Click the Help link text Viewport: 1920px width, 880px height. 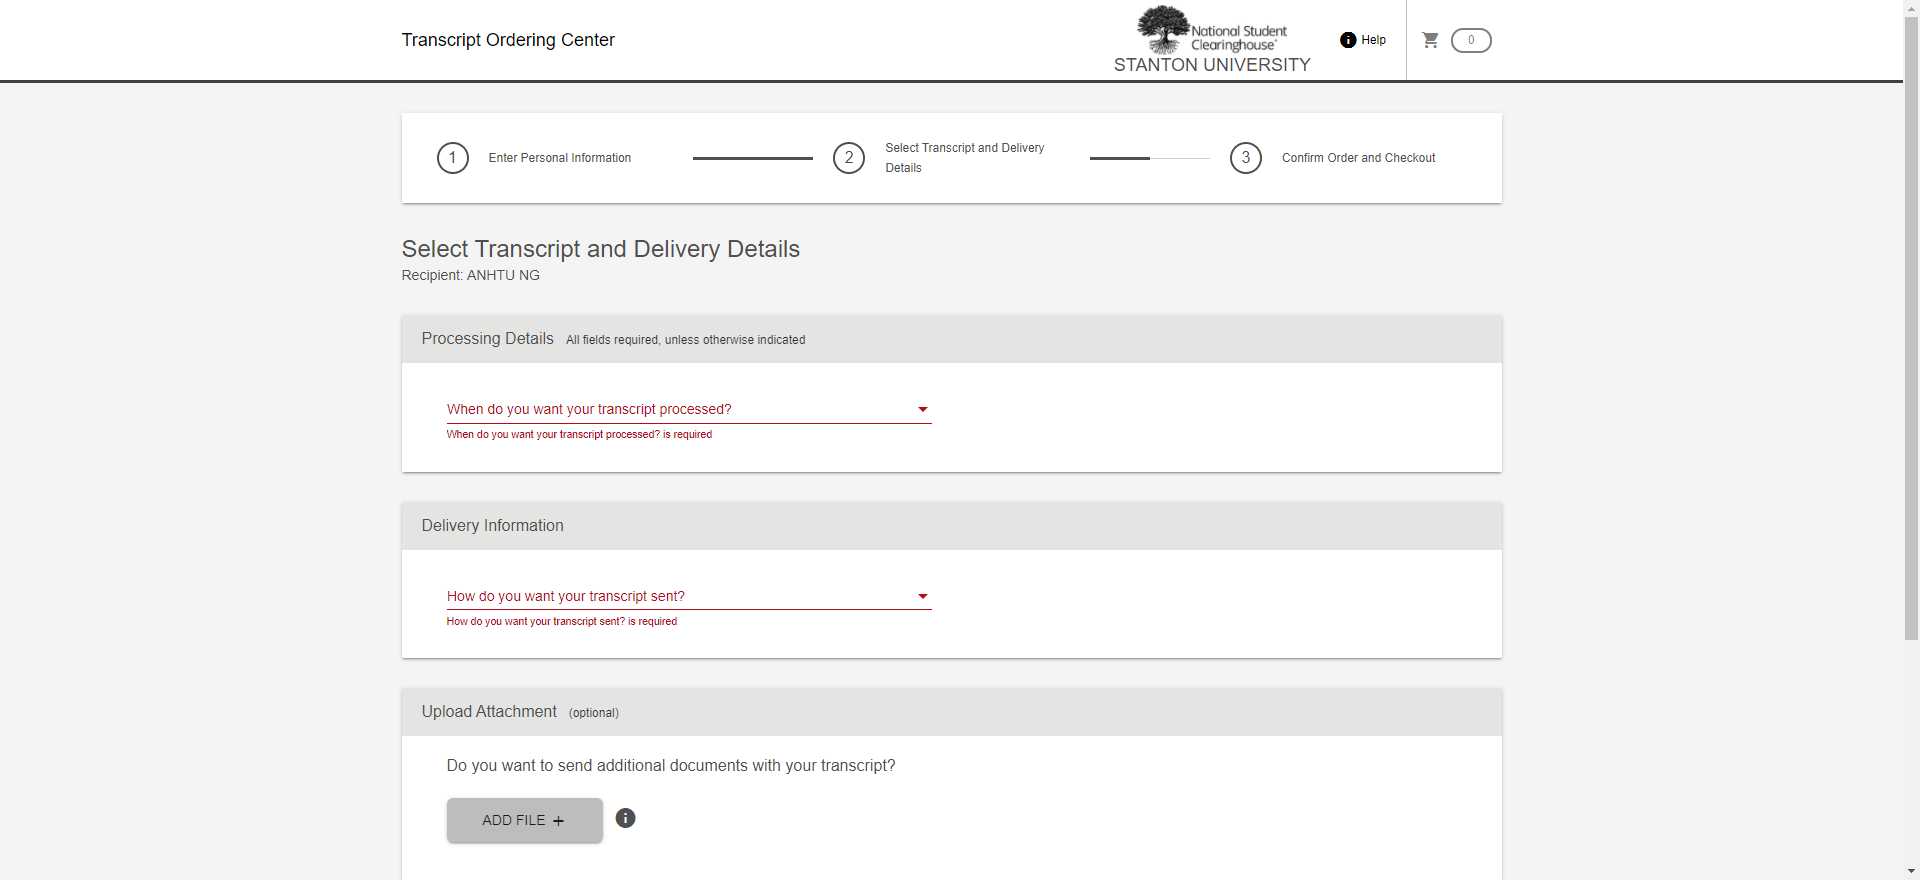click(x=1373, y=40)
